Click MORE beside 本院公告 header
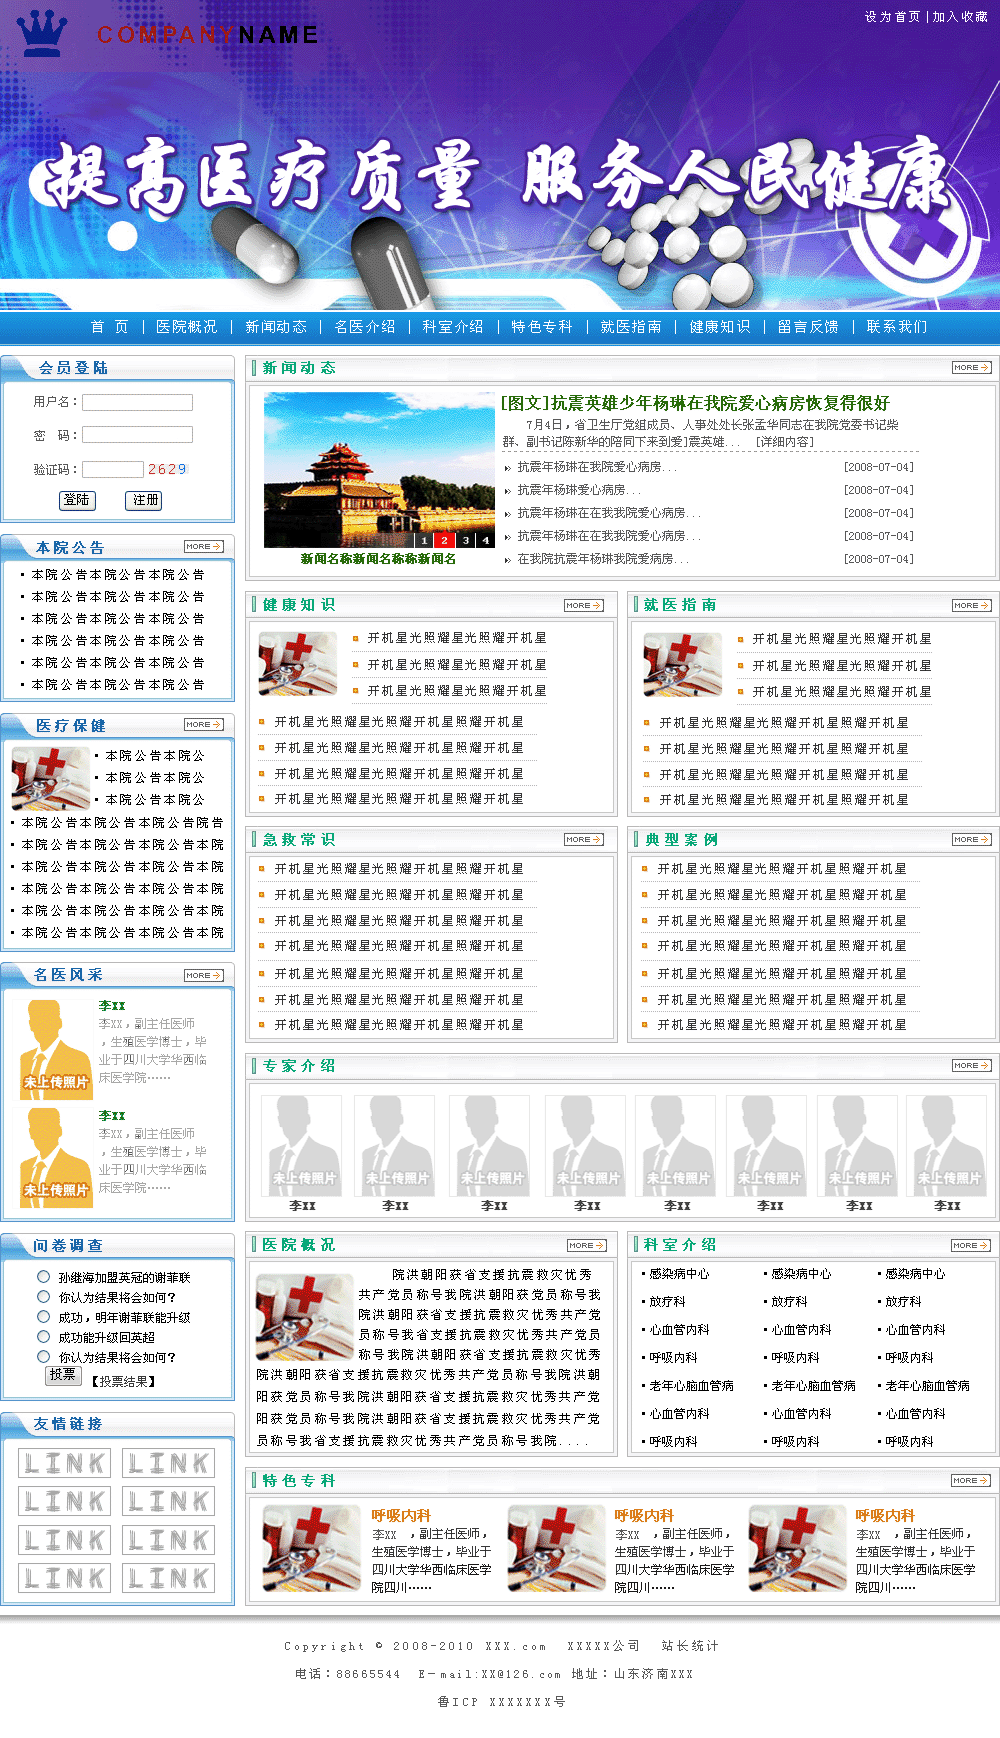 click(204, 547)
